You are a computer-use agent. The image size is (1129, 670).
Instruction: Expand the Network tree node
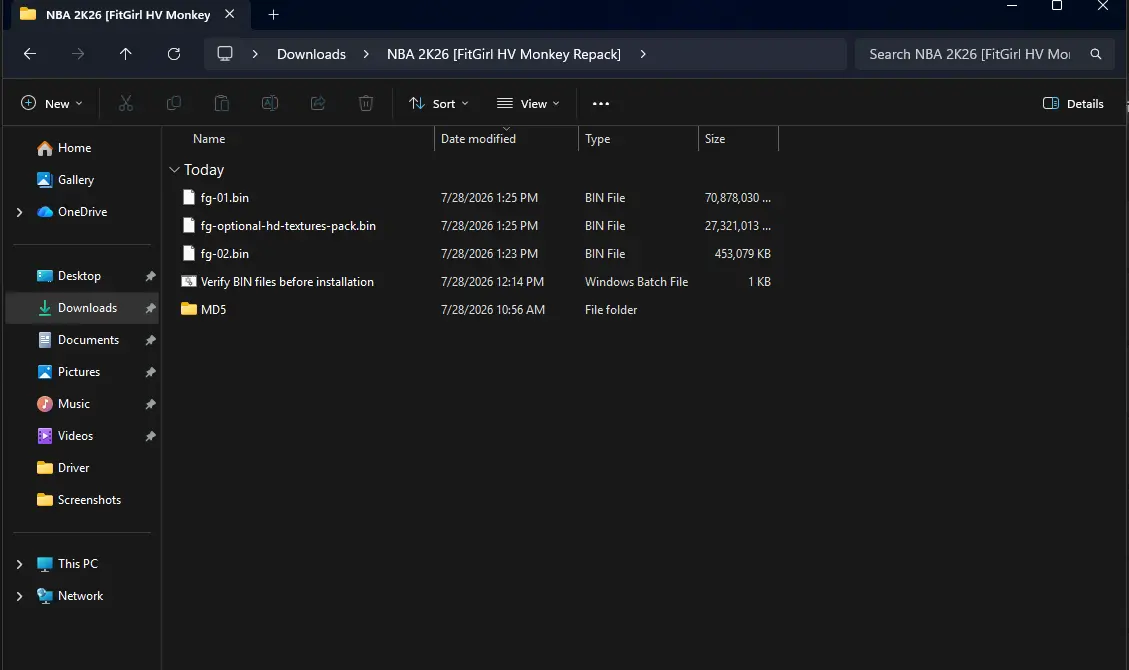19,596
